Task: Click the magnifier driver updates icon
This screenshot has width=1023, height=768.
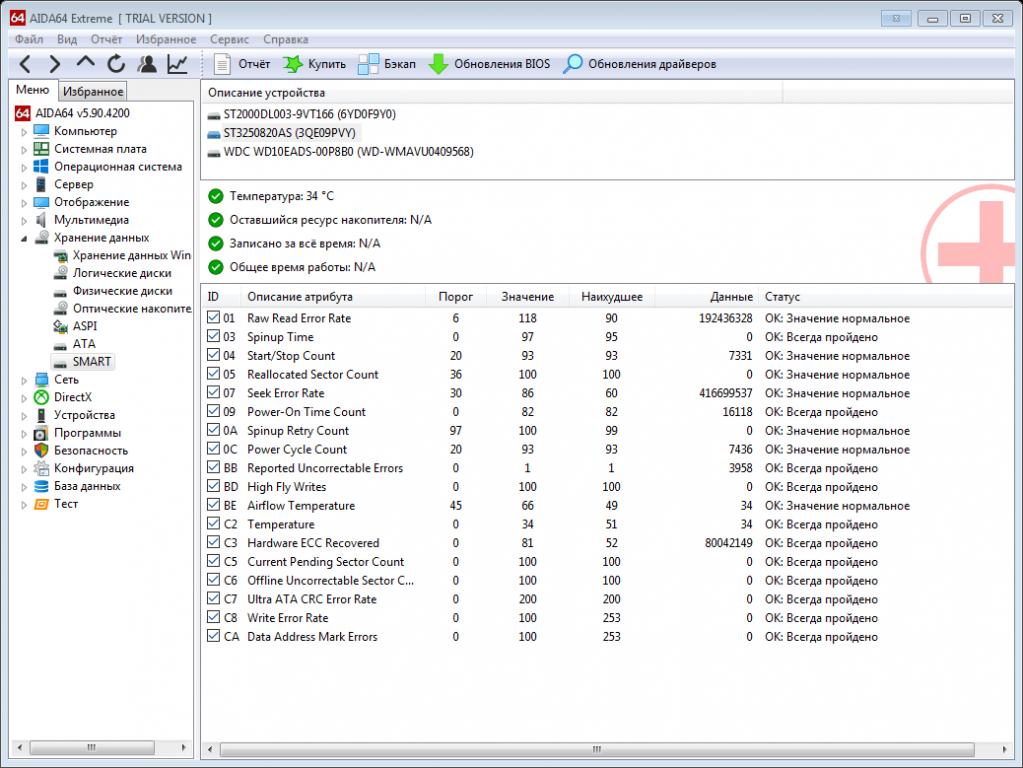Action: [572, 64]
